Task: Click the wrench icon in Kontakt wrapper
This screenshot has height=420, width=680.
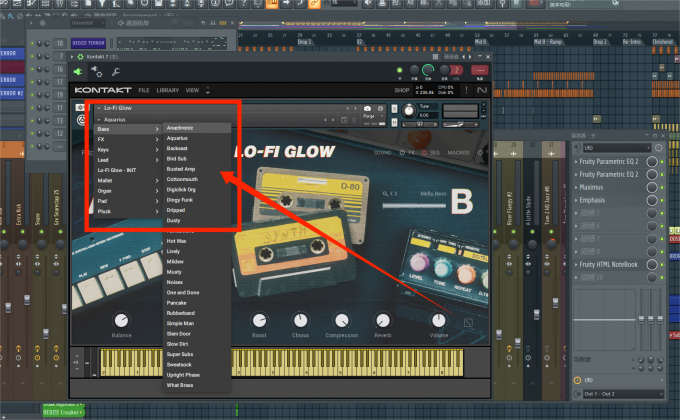Action: (115, 72)
